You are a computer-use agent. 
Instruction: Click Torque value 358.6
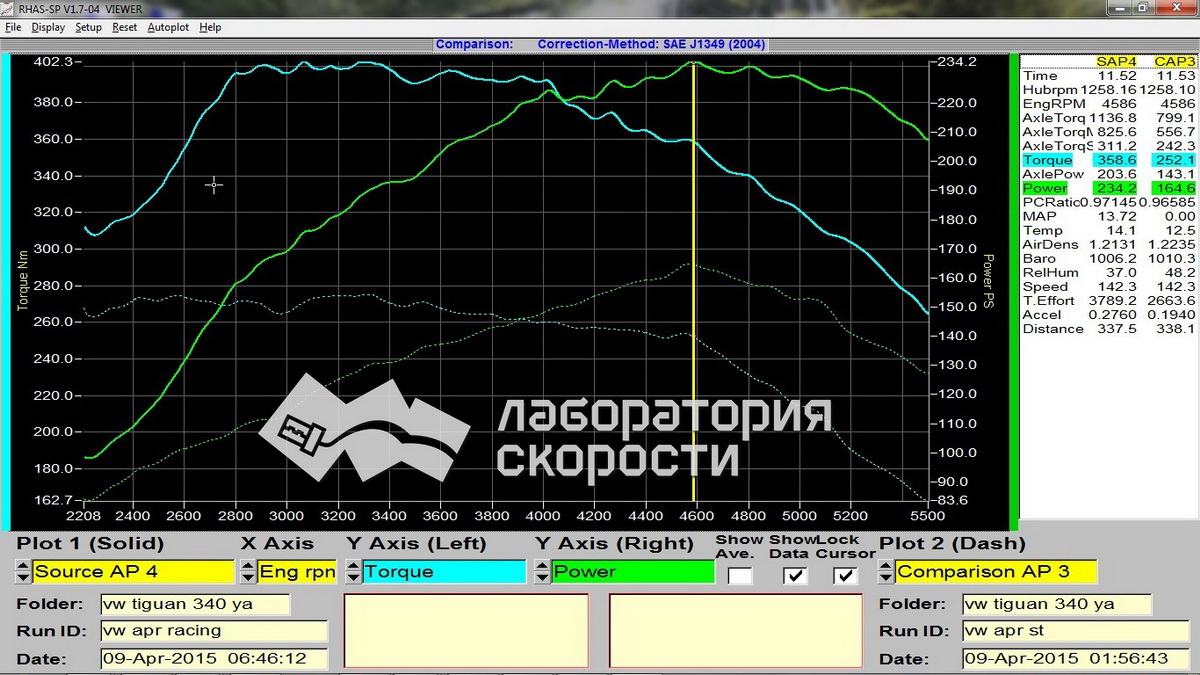1116,160
